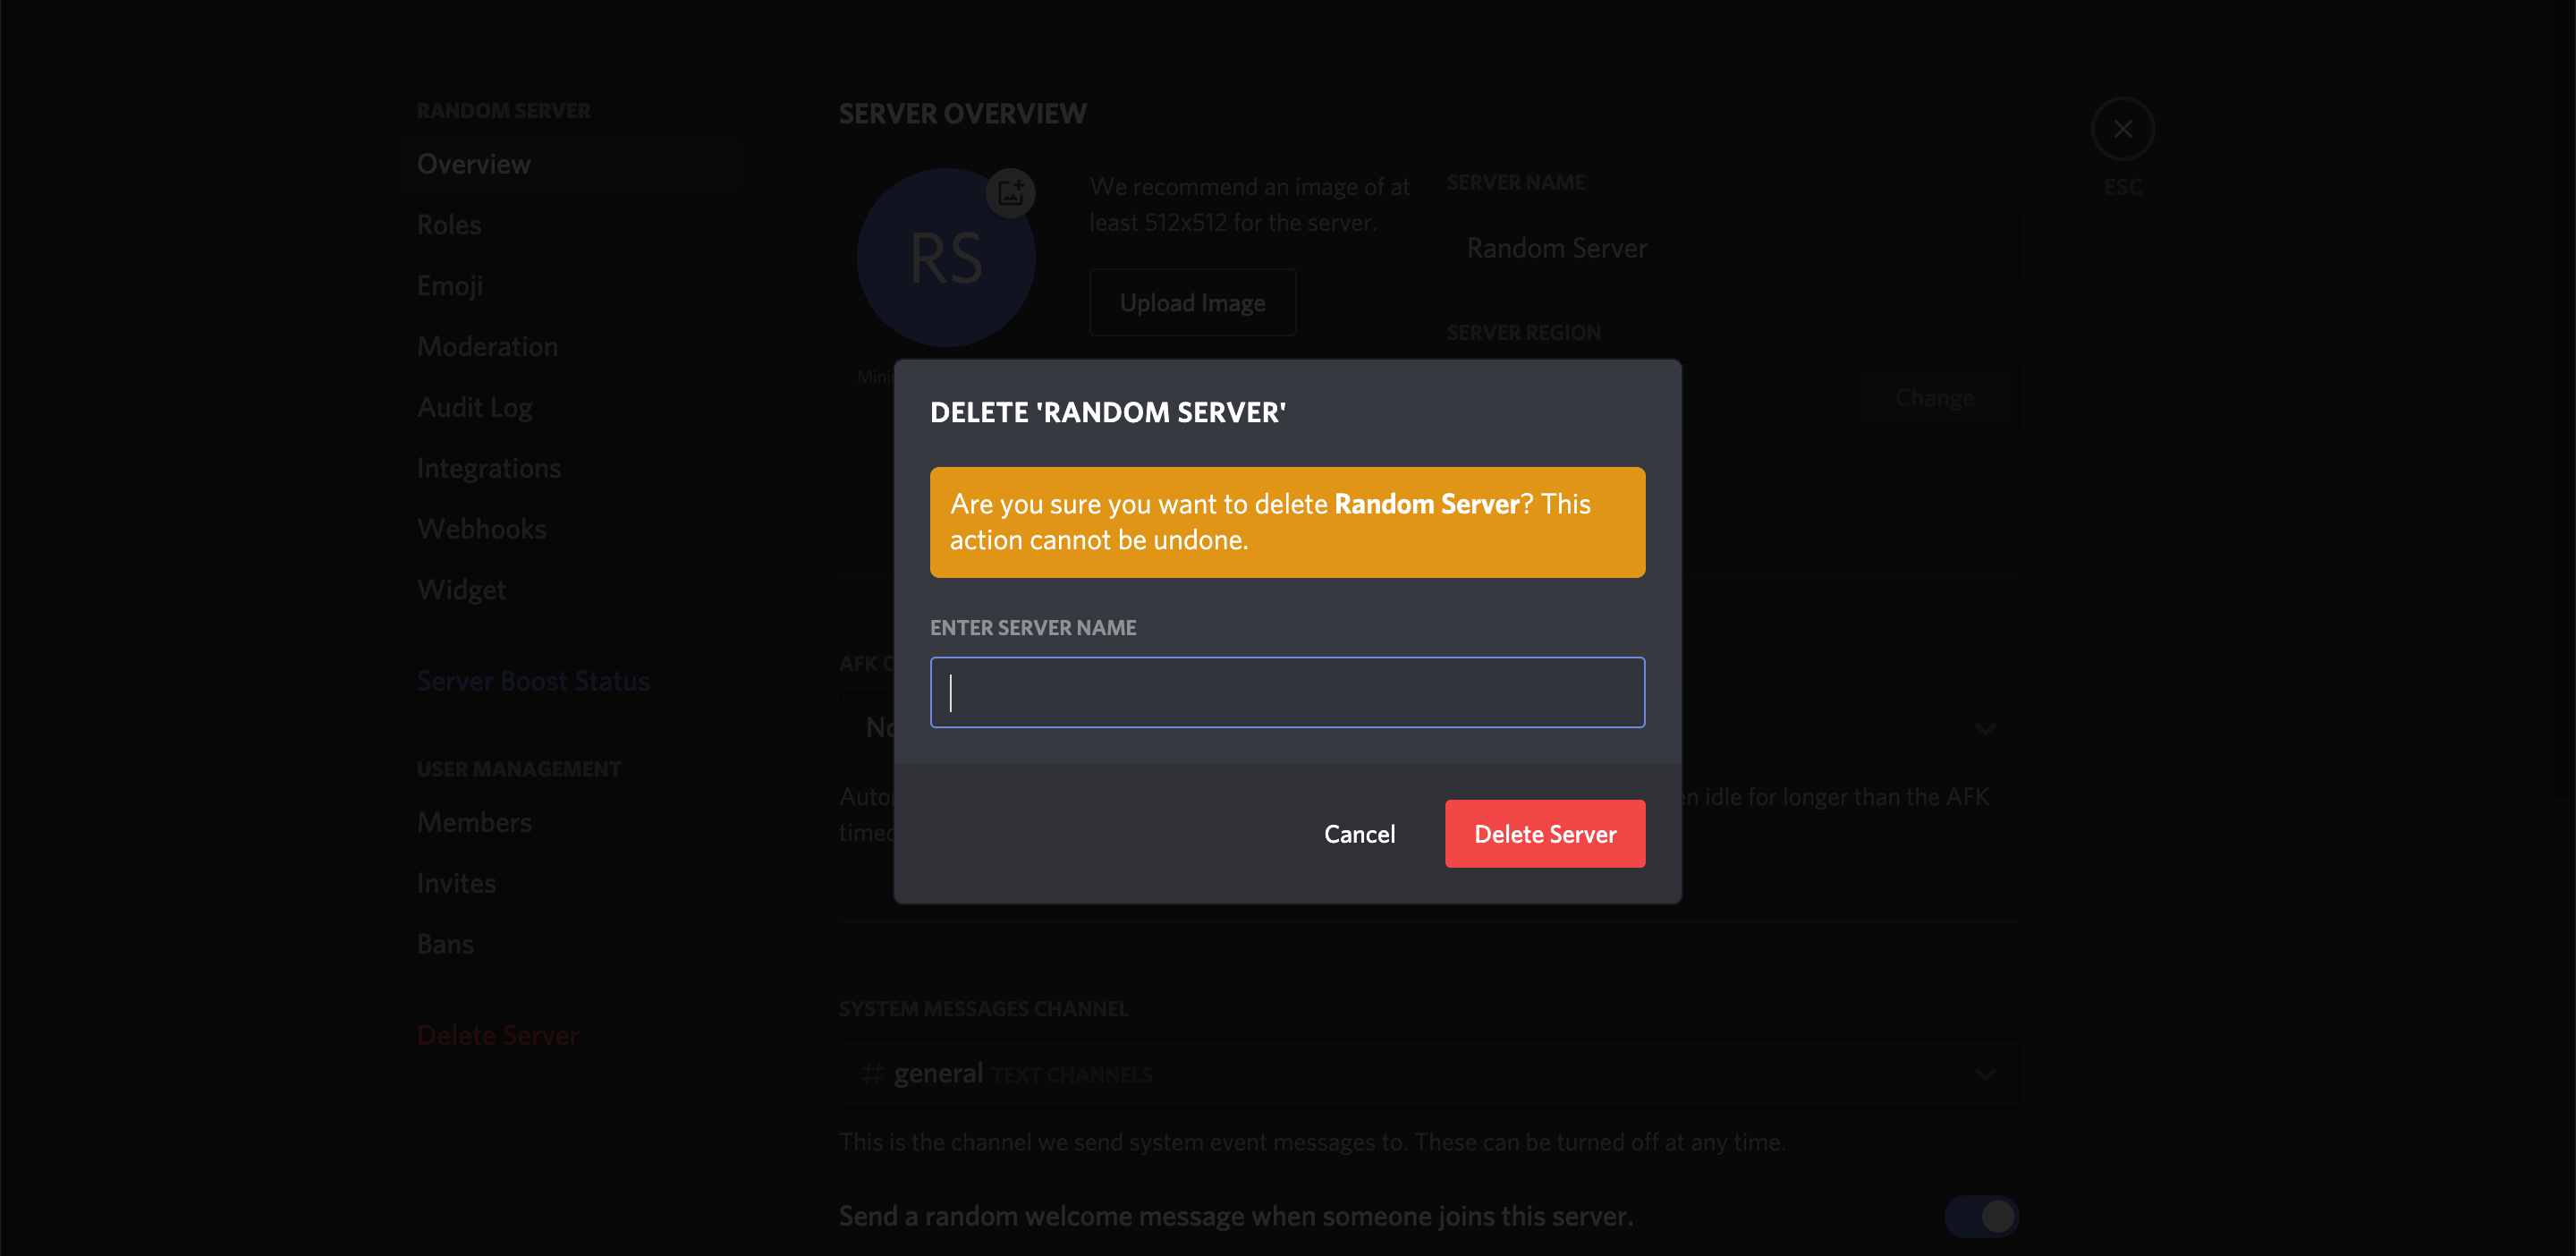The height and width of the screenshot is (1256, 2576).
Task: Open the Audit Log section
Action: click(x=474, y=408)
